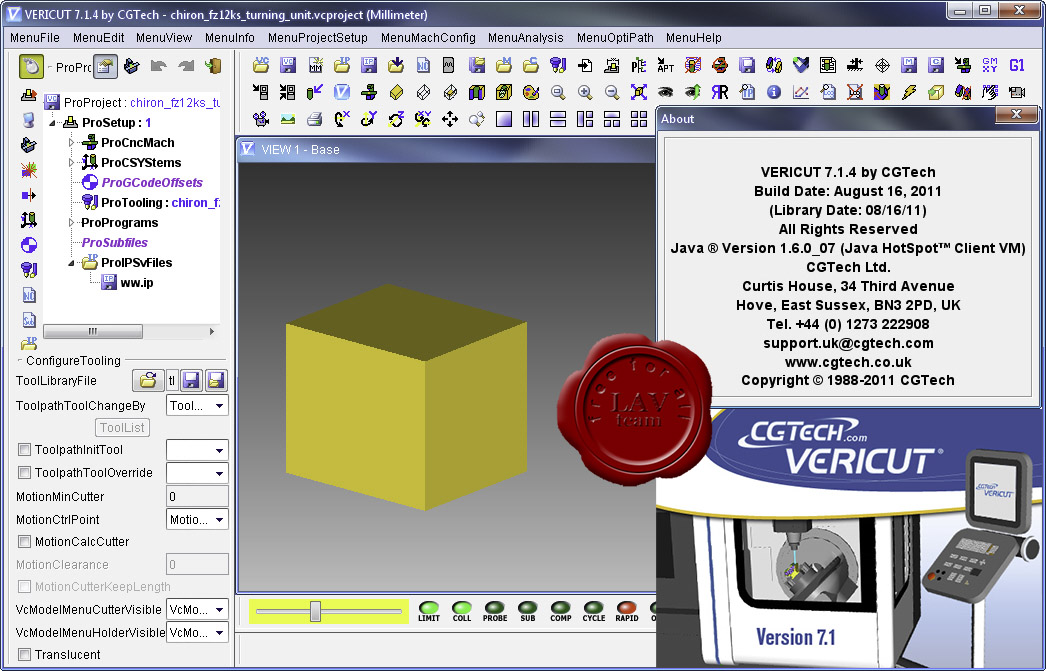The width and height of the screenshot is (1046, 671).
Task: Open VC project folder icon in toolbar
Action: 261,65
